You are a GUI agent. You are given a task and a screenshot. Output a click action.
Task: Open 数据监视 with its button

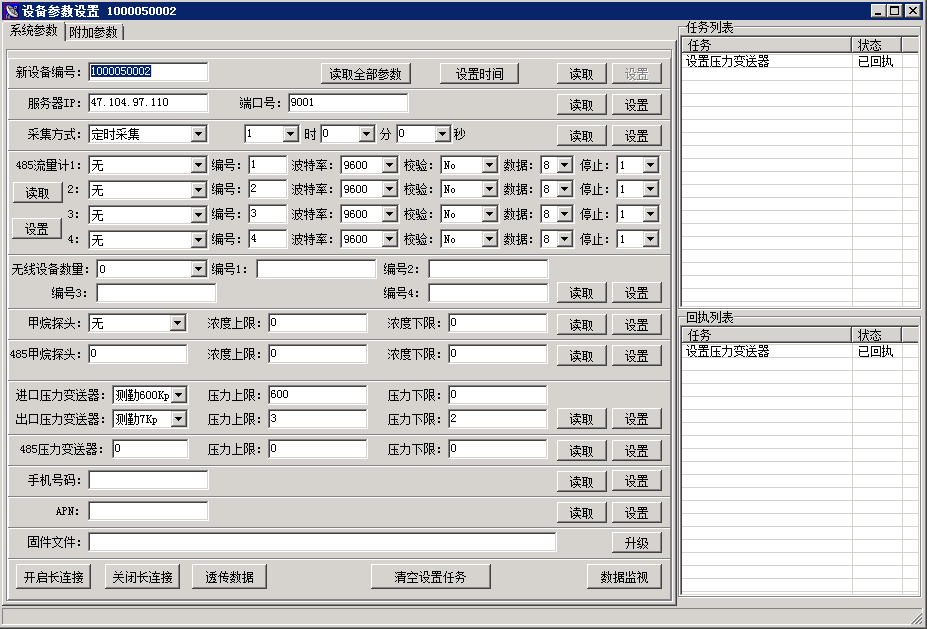pos(624,577)
